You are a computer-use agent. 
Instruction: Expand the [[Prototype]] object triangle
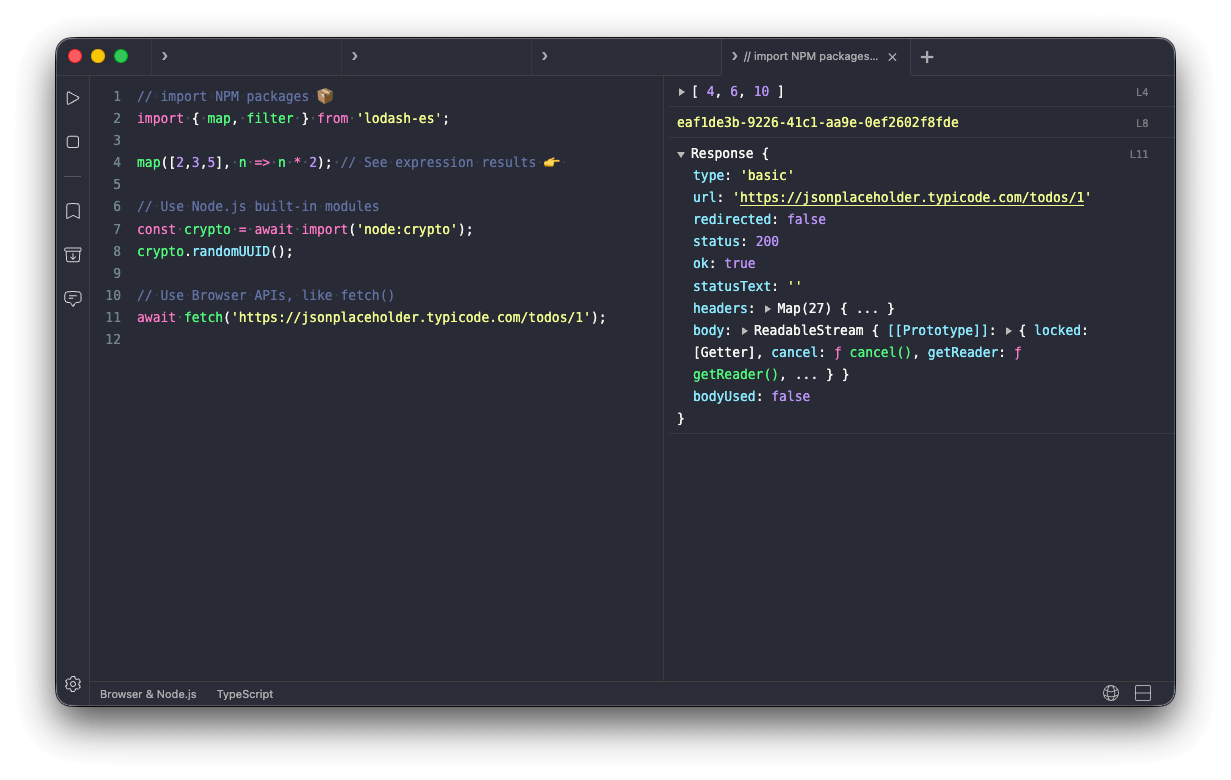pyautogui.click(x=1009, y=330)
